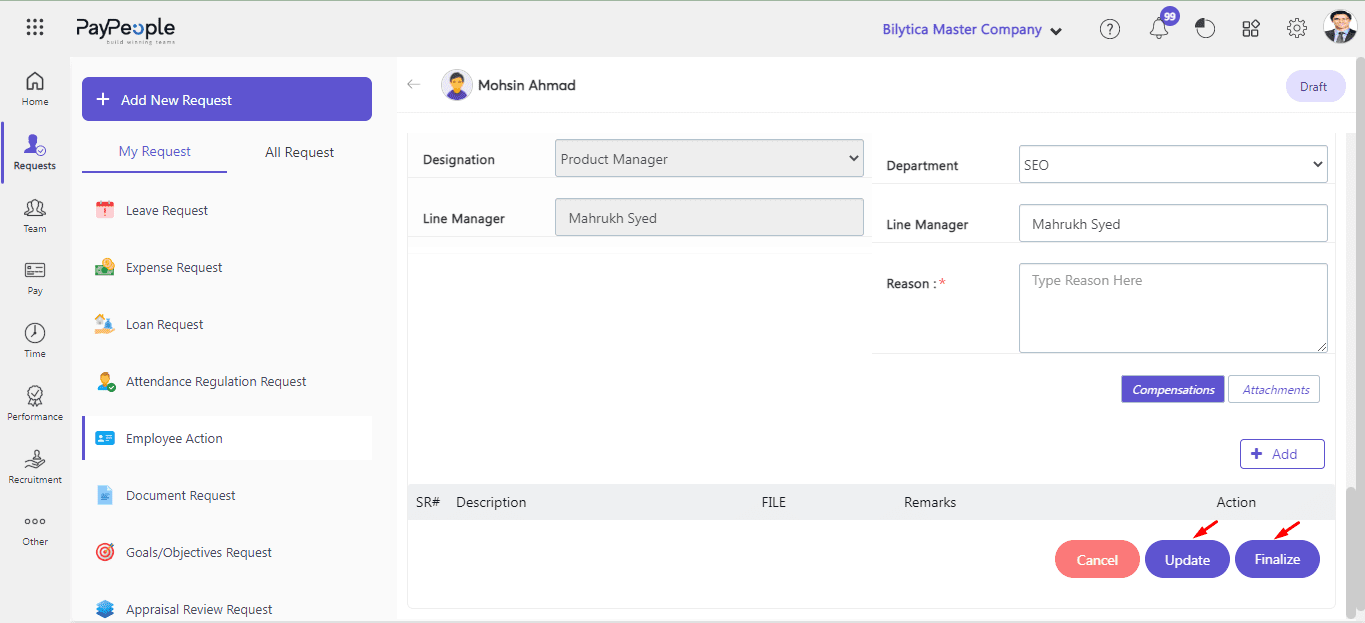Switch to the Attachments tab
The image size is (1365, 623).
1275,390
